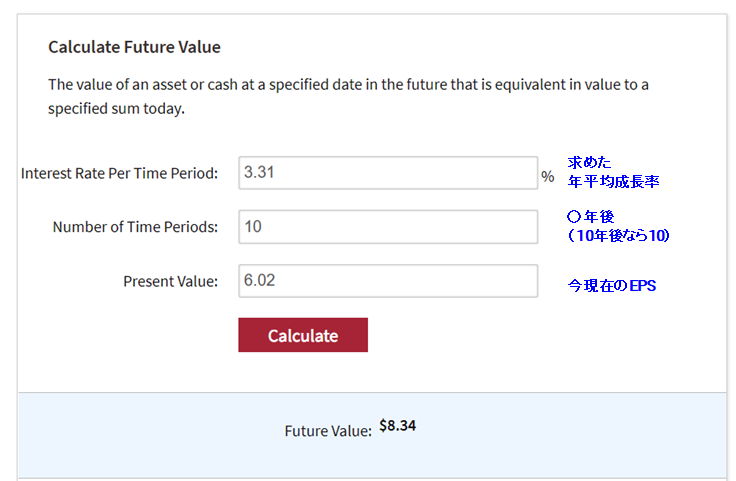Image resolution: width=736 pixels, height=481 pixels.
Task: Click the 'Present Value:' label text
Action: tap(170, 281)
